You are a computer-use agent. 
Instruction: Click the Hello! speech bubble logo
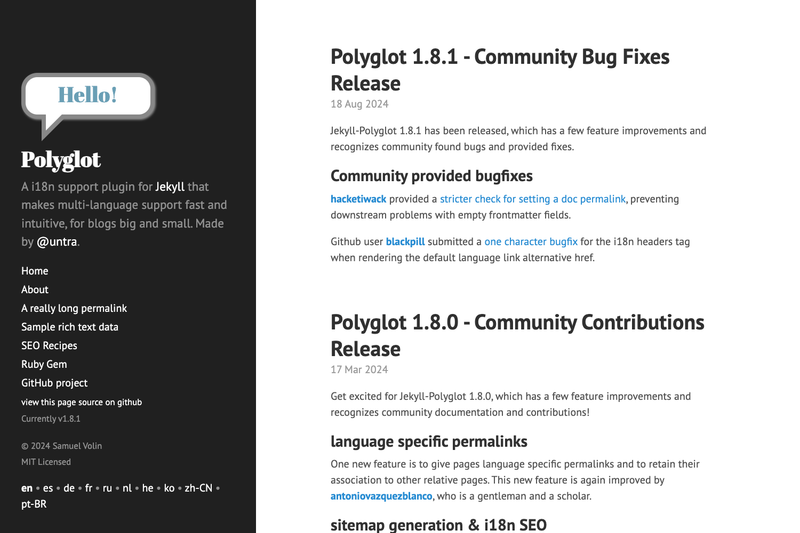click(x=88, y=106)
